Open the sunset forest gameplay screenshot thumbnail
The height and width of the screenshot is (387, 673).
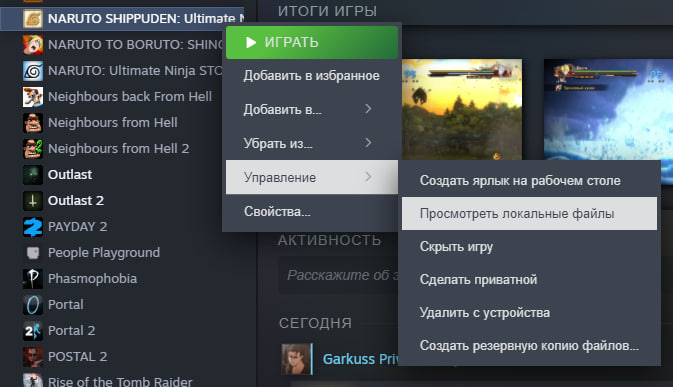click(462, 109)
